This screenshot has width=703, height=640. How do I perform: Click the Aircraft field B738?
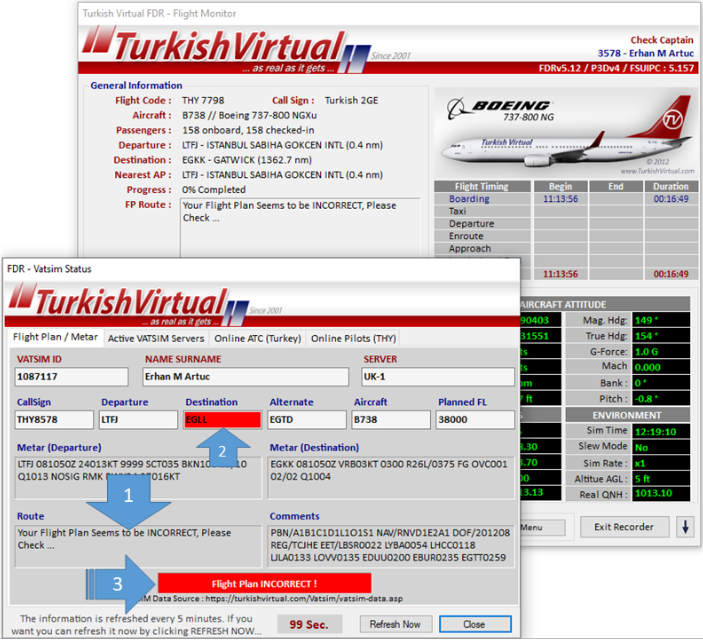coord(391,420)
